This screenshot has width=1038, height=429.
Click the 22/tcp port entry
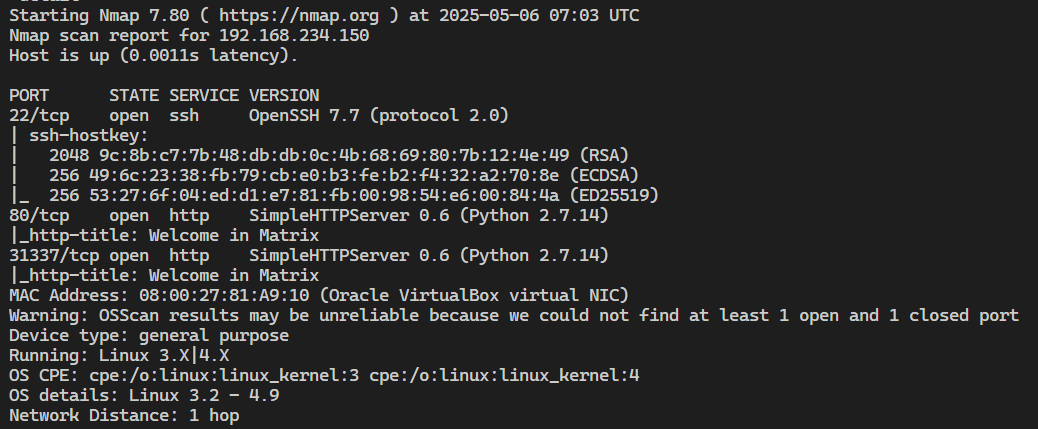click(39, 115)
